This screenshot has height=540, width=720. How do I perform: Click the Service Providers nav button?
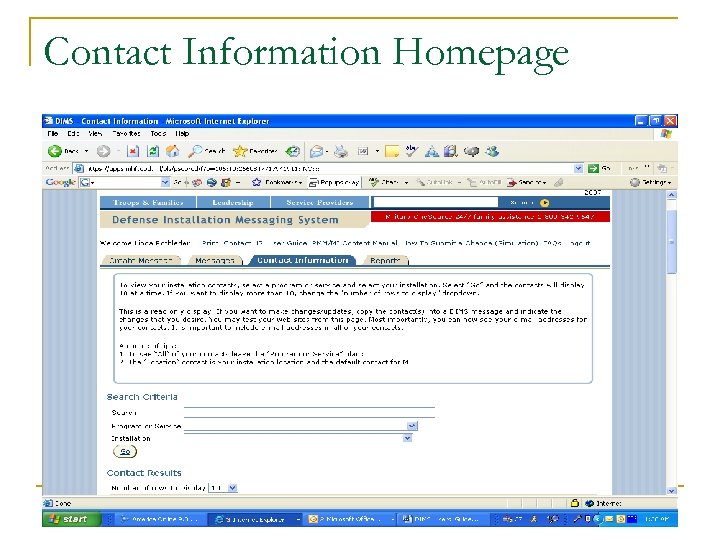click(320, 202)
